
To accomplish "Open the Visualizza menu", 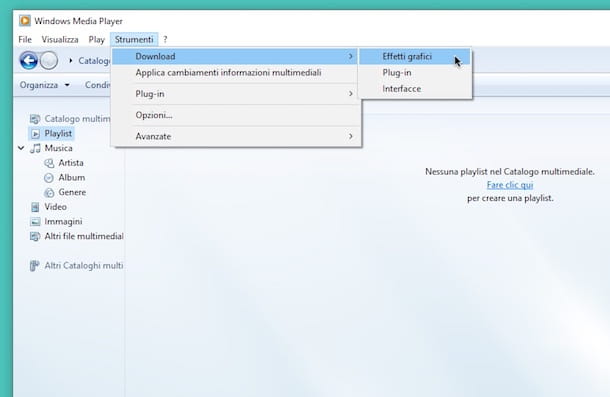I will click(60, 40).
